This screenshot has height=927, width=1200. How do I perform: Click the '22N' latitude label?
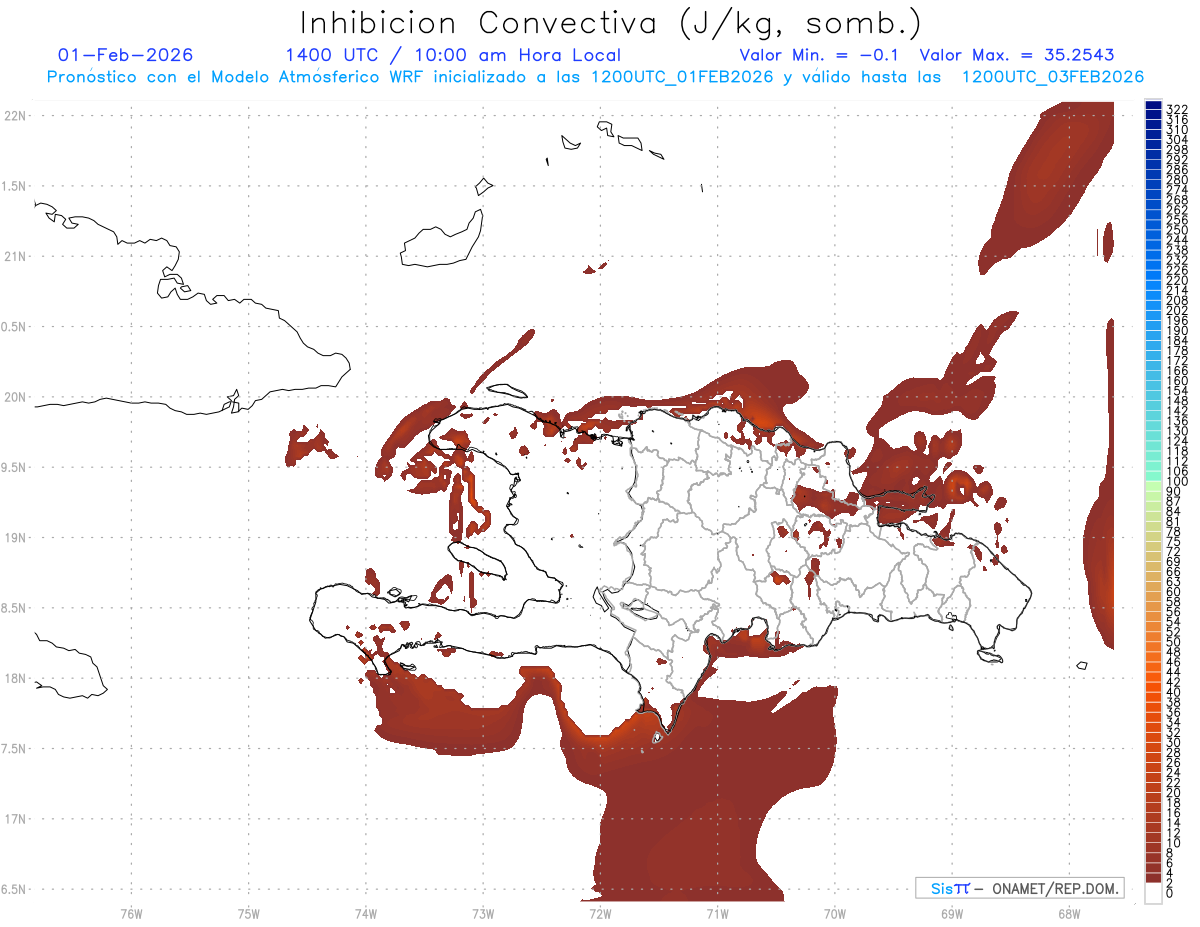click(15, 116)
